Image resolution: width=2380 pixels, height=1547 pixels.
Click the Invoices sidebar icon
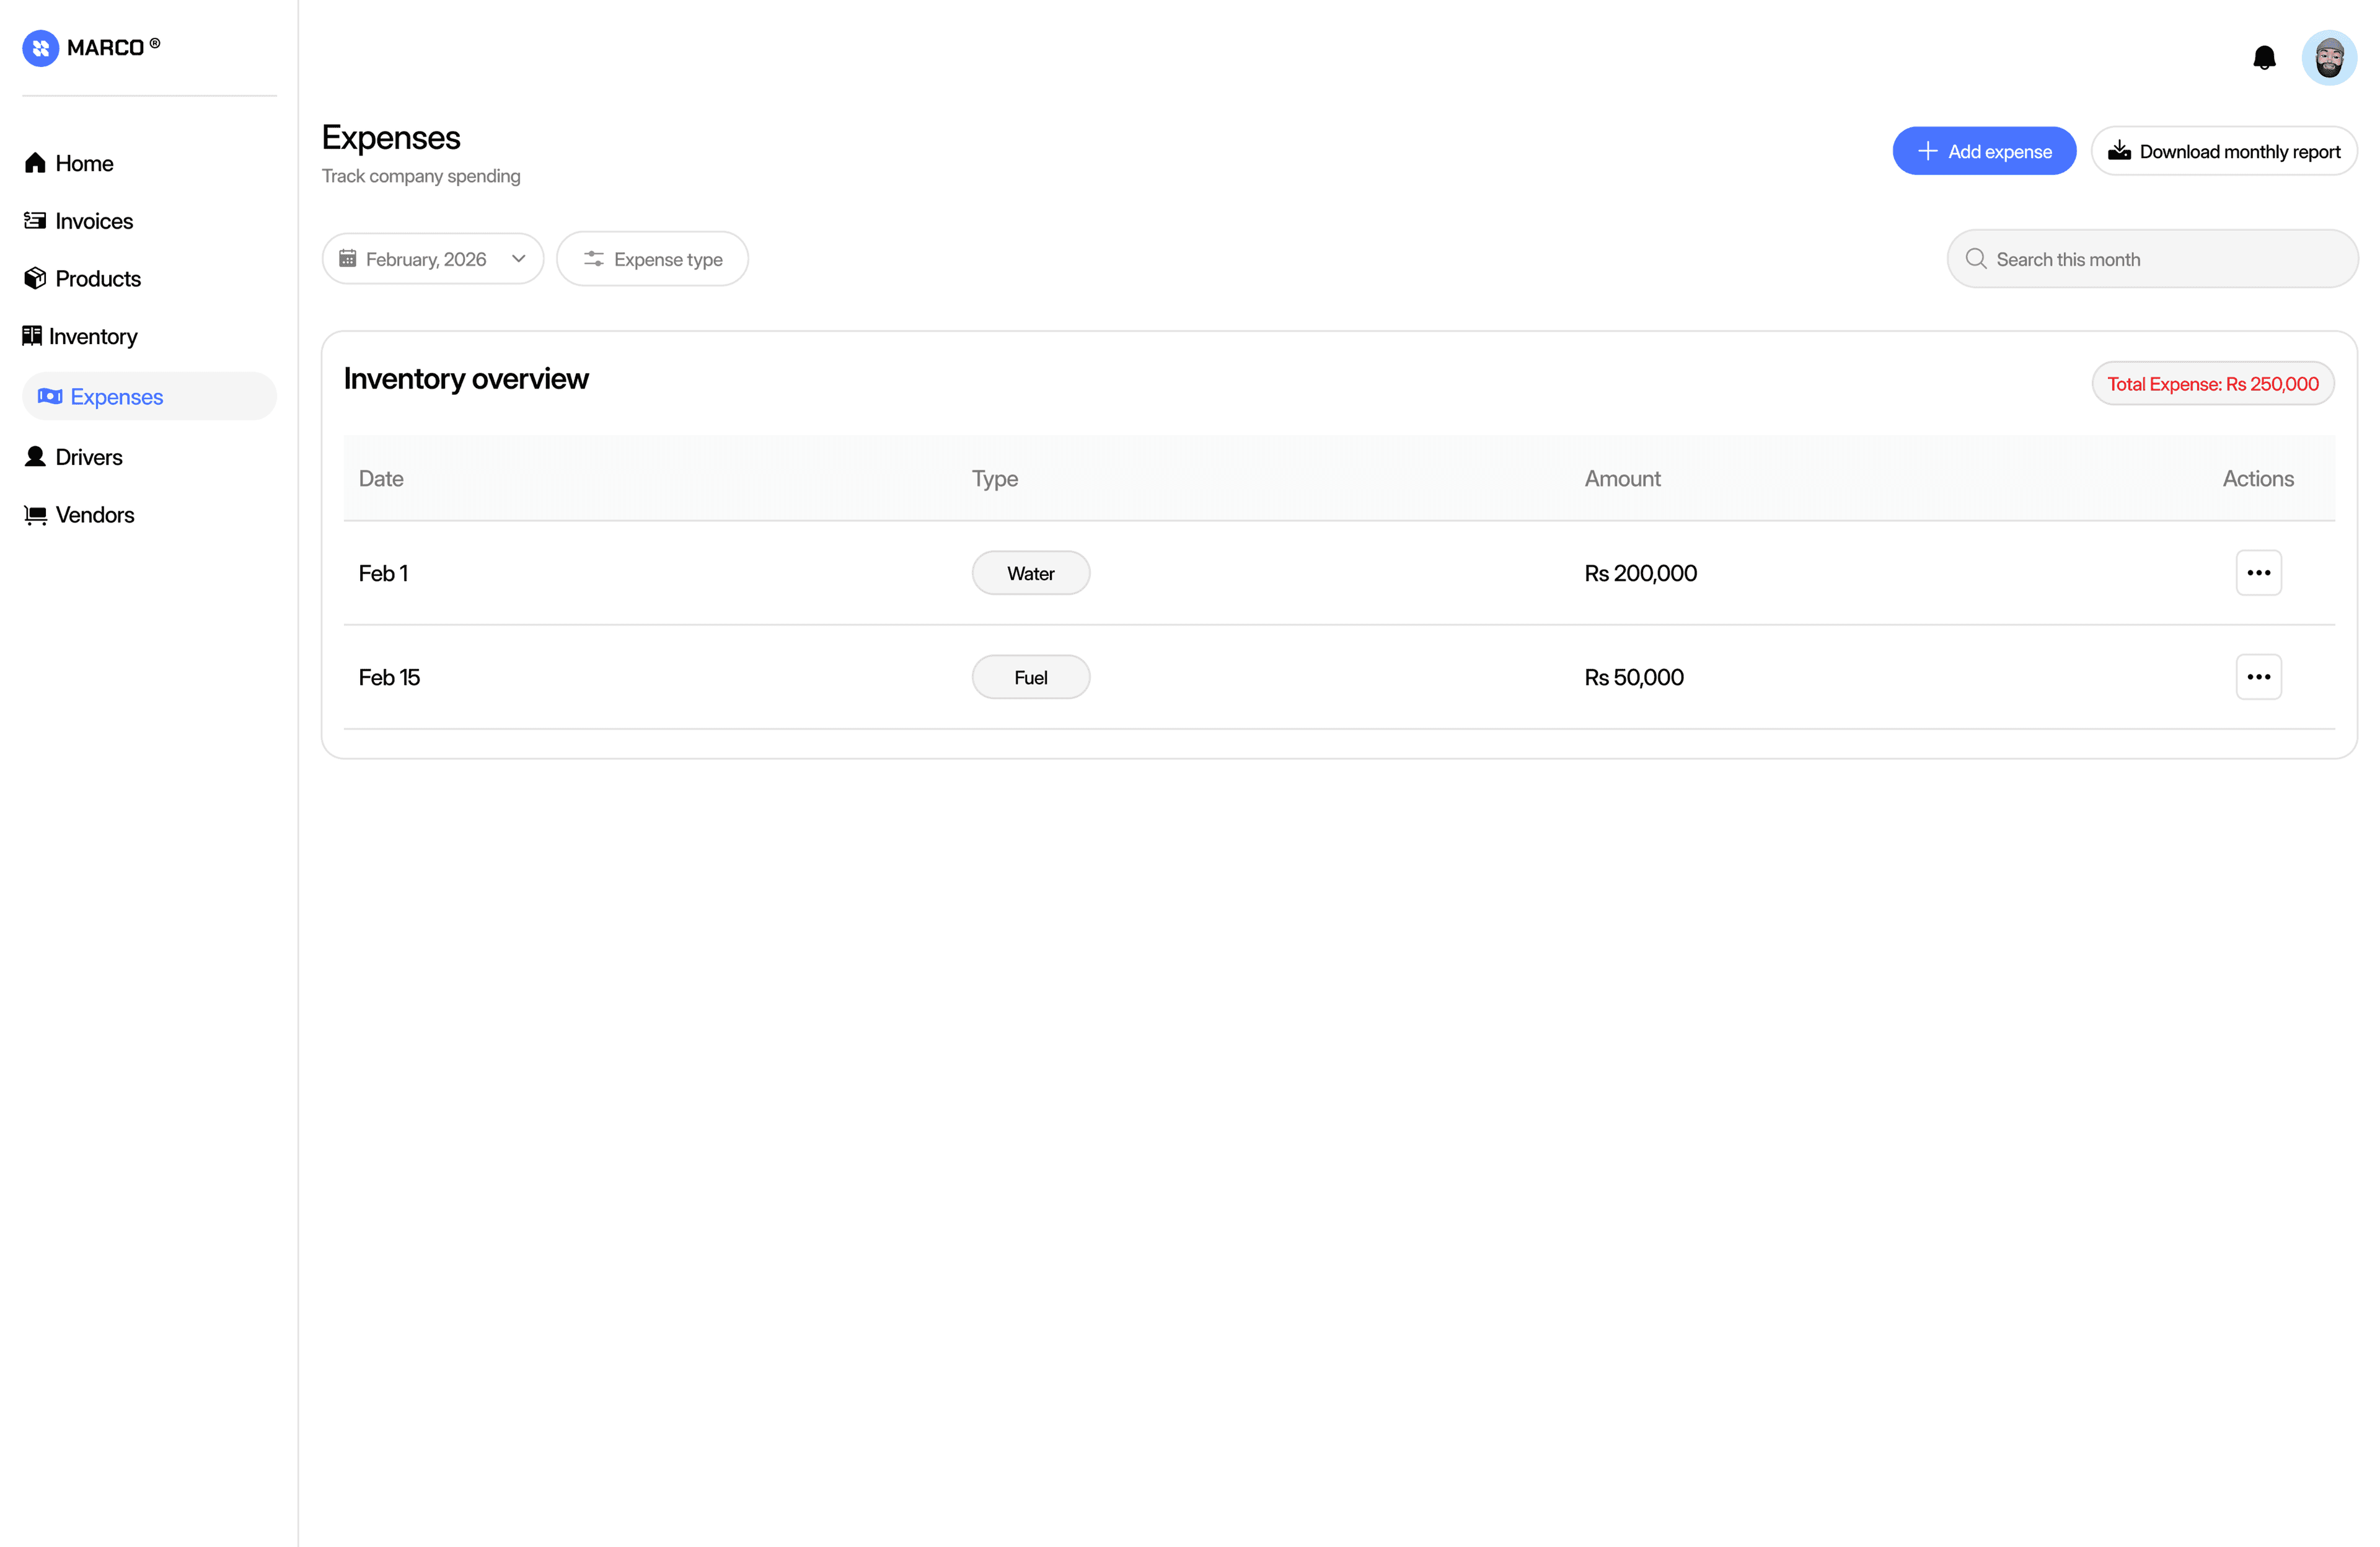click(36, 221)
